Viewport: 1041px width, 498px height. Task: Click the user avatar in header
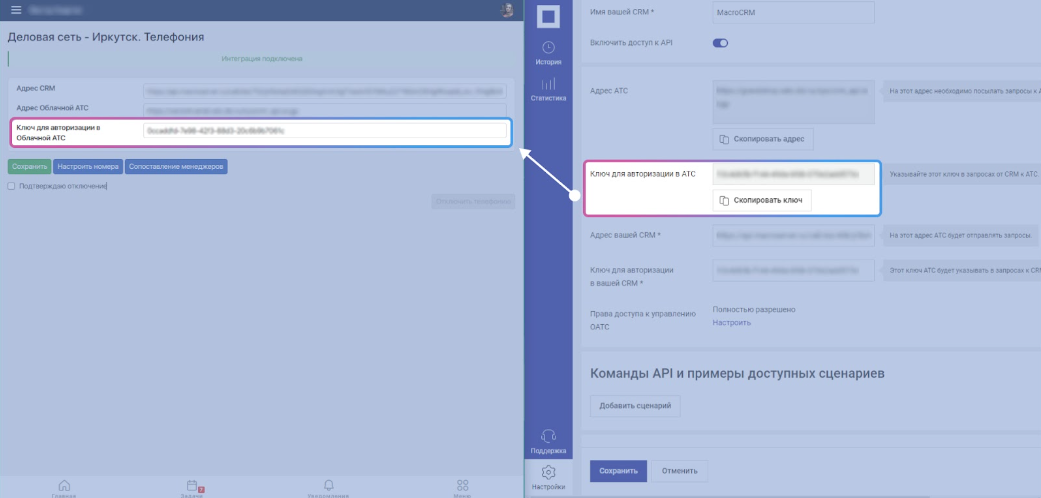(x=508, y=10)
